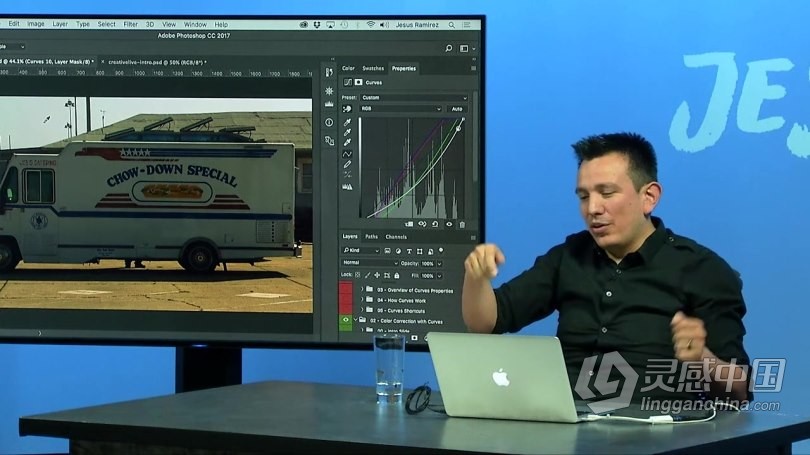Viewport: 810px width, 455px height.
Task: Switch to the Swatches tab
Action: pyautogui.click(x=373, y=68)
